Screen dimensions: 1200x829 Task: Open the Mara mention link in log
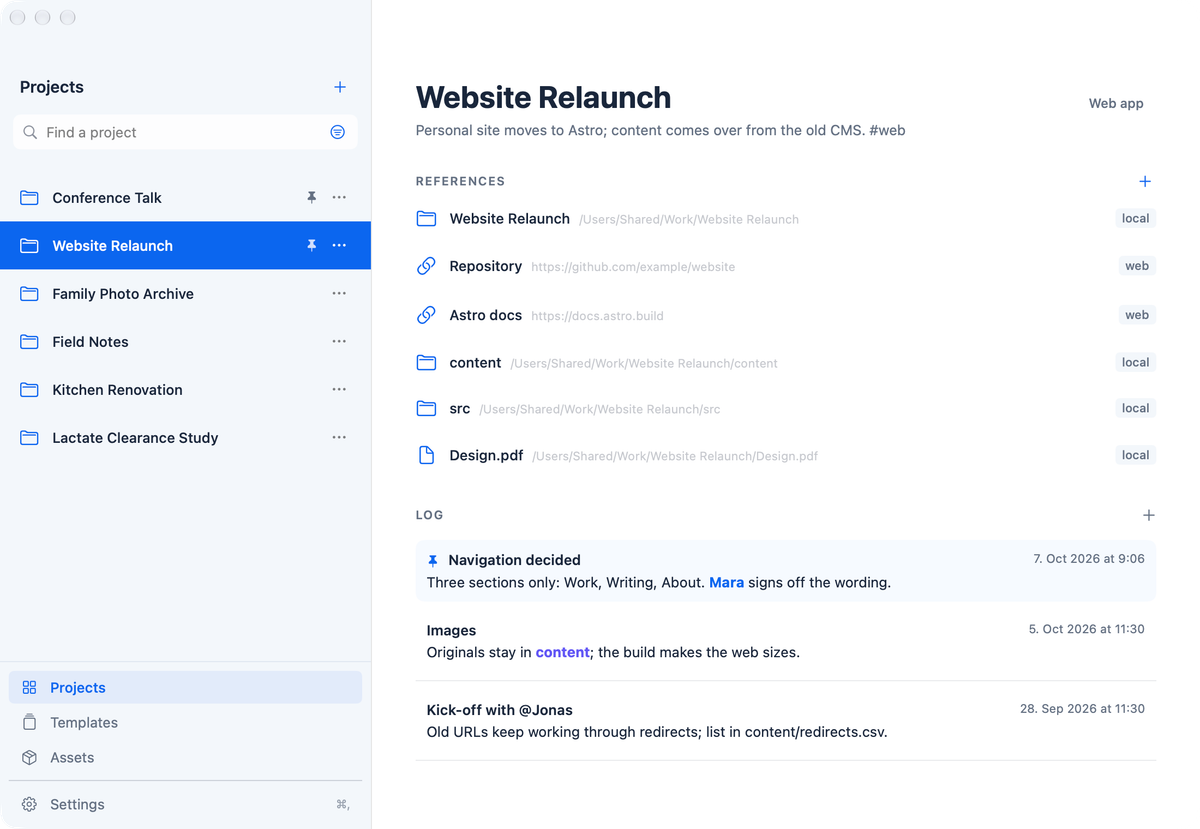[x=726, y=582]
